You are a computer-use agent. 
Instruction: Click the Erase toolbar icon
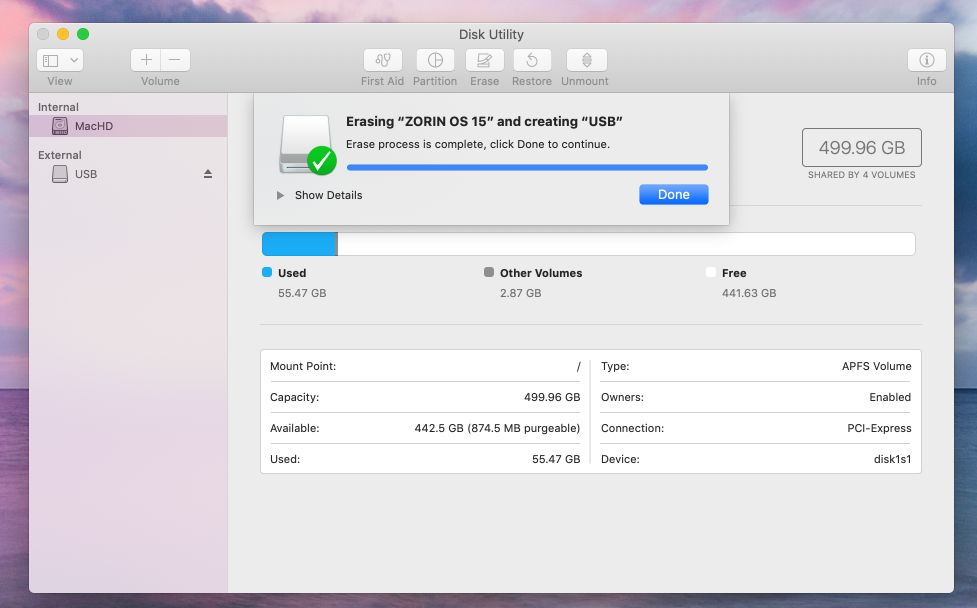pos(484,60)
